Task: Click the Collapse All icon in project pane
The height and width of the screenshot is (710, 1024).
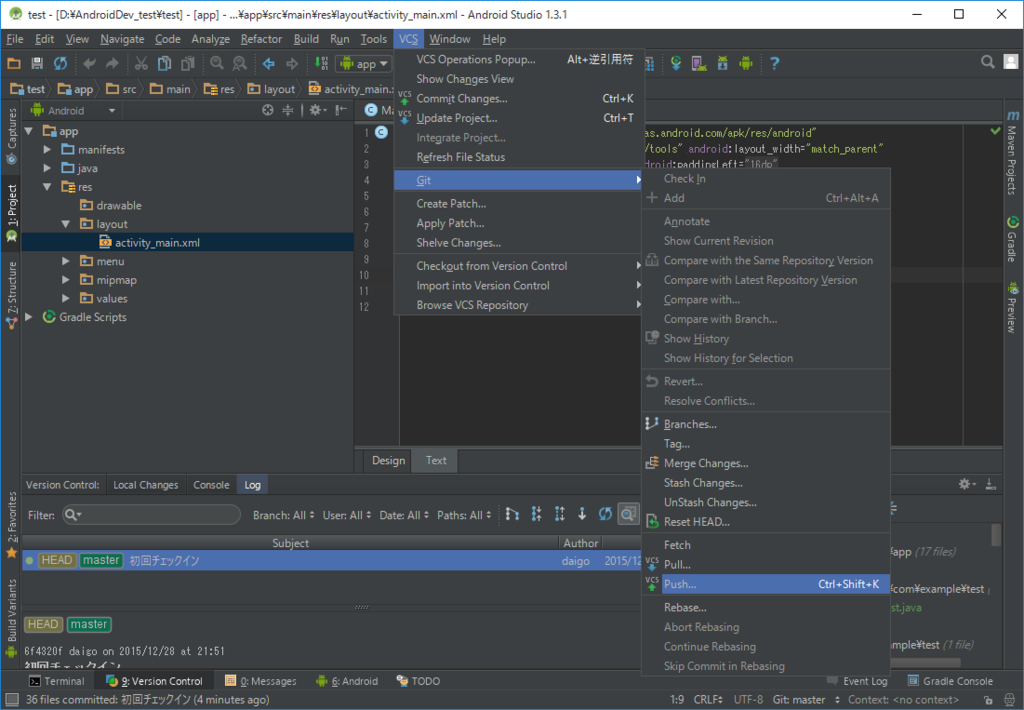Action: click(x=287, y=110)
